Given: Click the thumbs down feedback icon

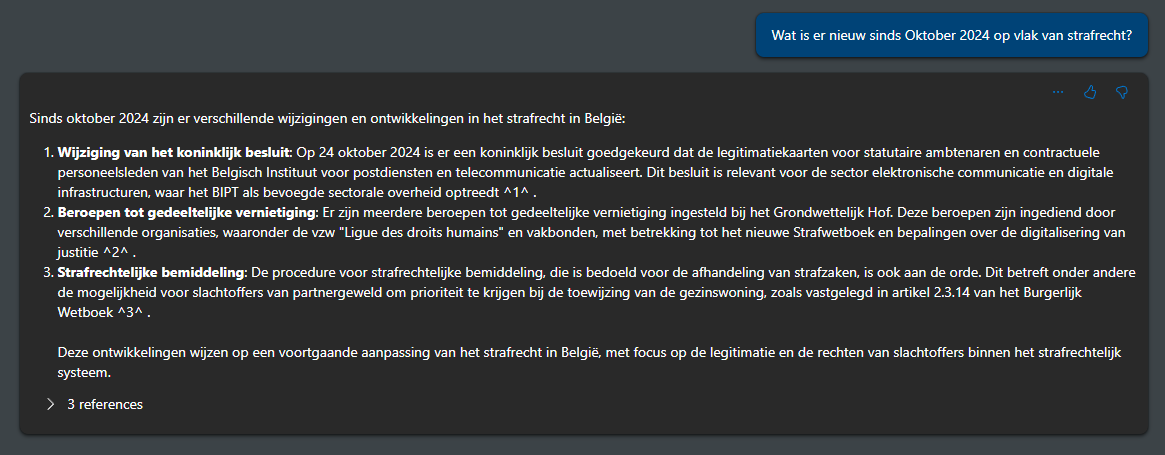Looking at the screenshot, I should pos(1122,92).
